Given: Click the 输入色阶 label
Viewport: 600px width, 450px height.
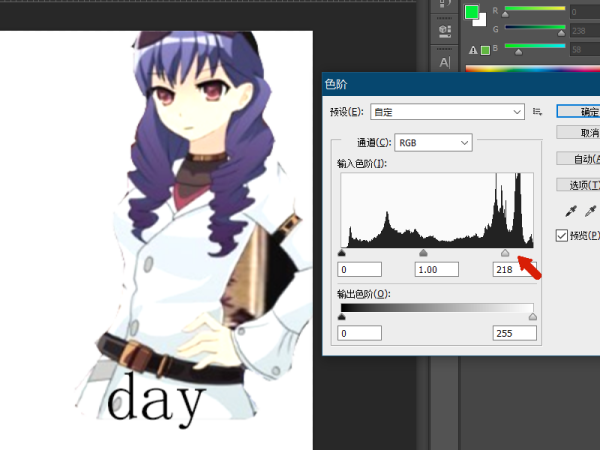Looking at the screenshot, I should point(362,163).
